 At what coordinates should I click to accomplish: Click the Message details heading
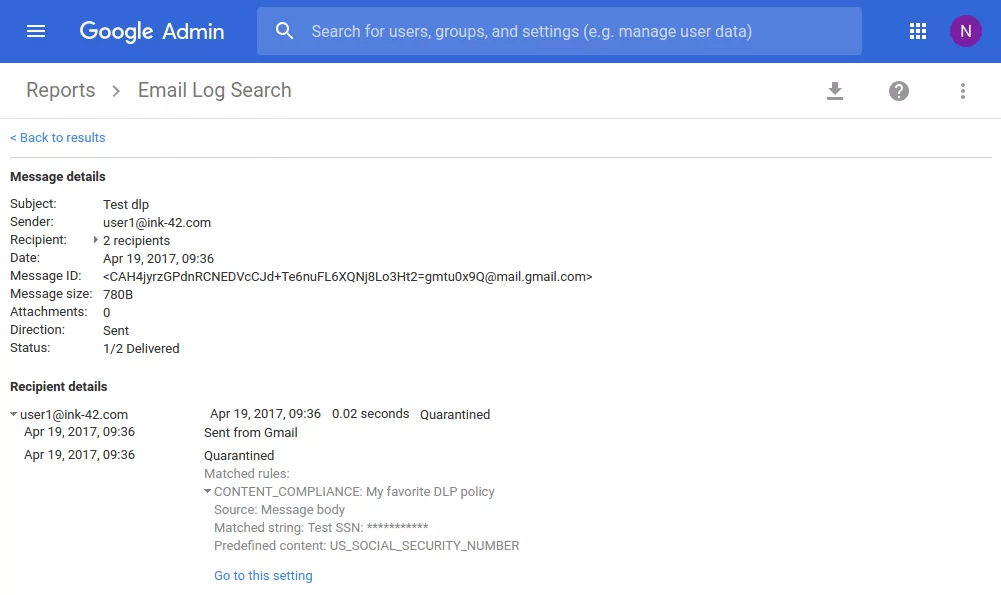pos(58,177)
